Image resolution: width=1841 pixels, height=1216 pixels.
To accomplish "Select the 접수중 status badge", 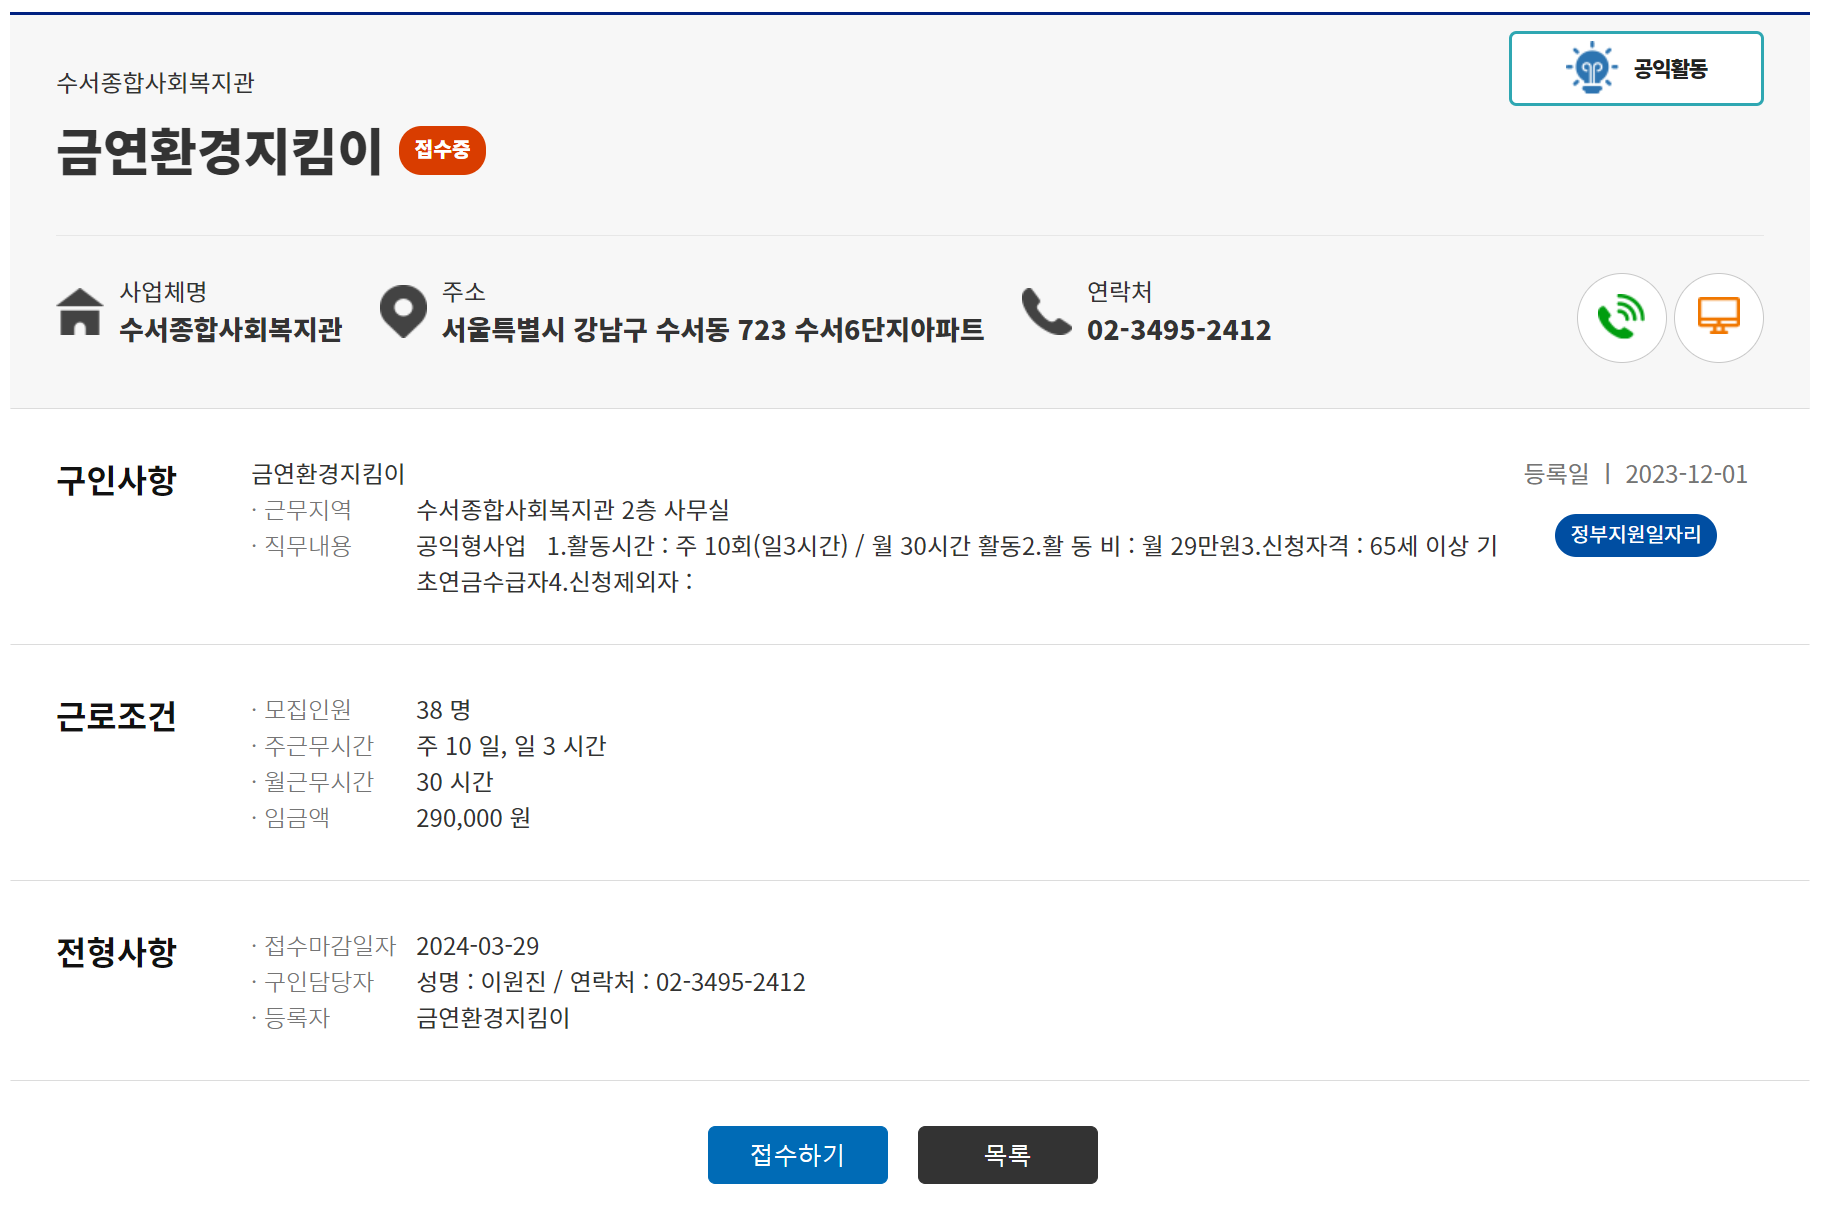I will pos(443,150).
